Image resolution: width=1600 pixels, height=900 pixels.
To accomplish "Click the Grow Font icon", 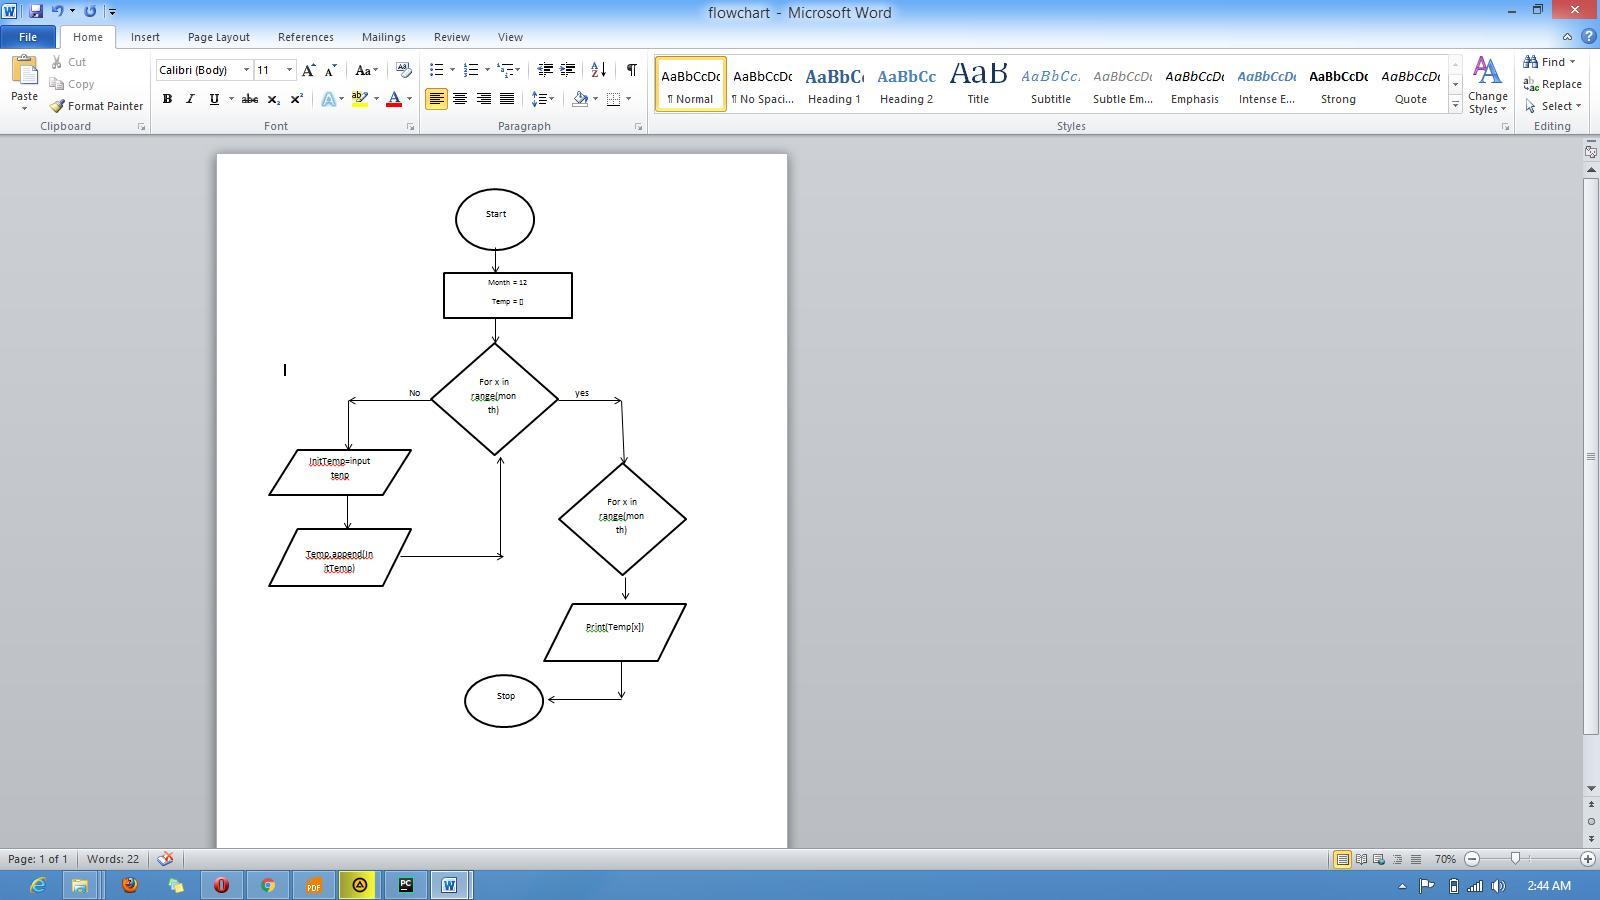I will click(308, 70).
